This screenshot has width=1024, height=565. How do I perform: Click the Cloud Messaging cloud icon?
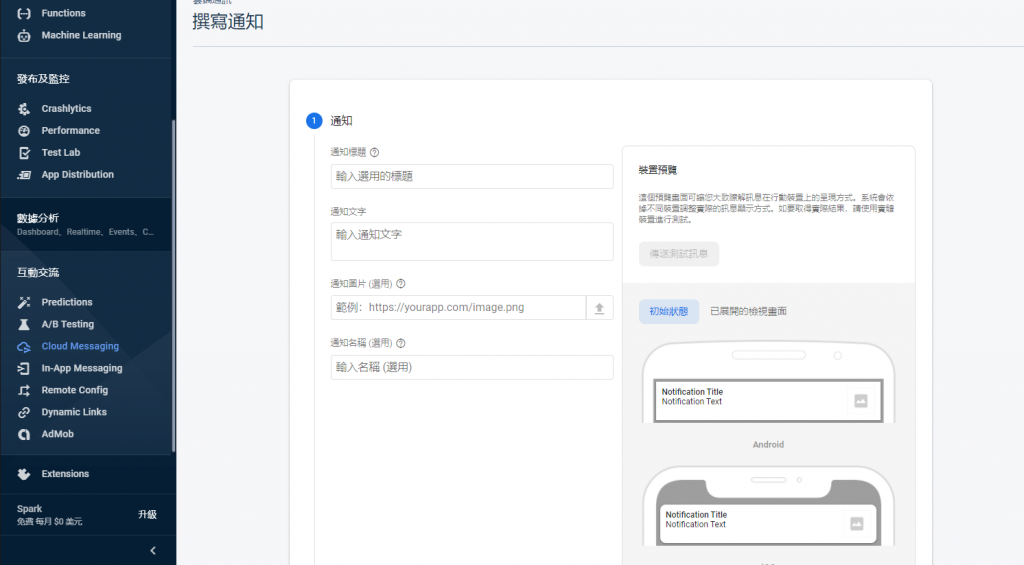[24, 346]
